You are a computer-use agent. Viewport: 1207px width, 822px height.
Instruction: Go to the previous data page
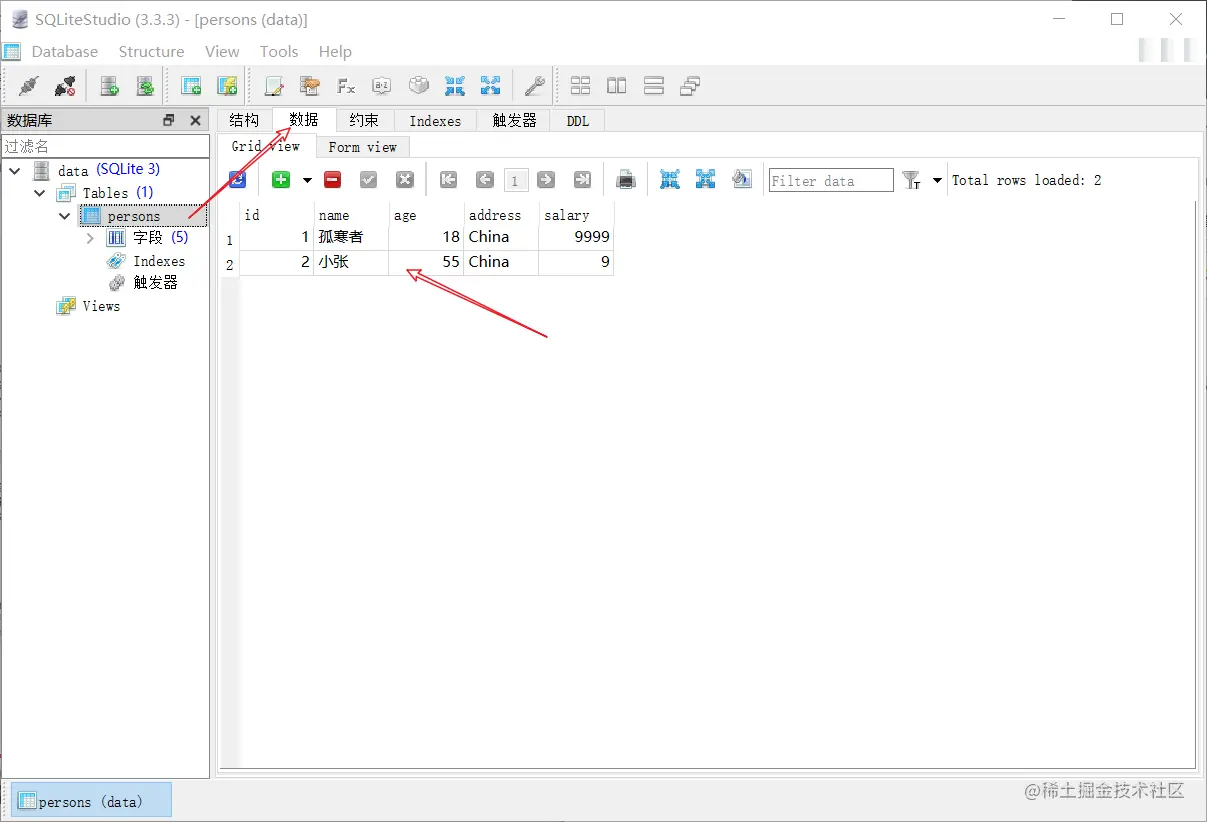pos(485,180)
